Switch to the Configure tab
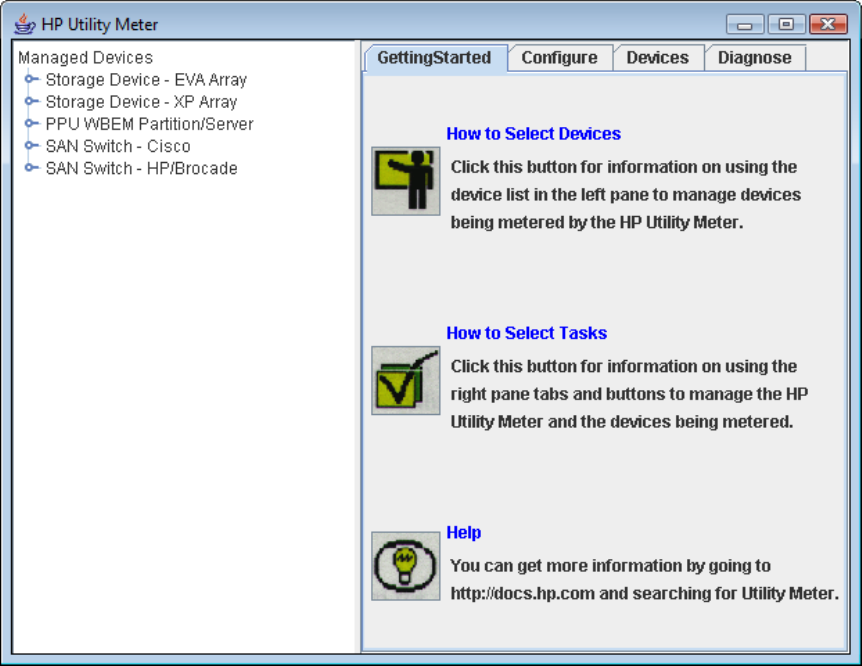862x666 pixels. click(x=560, y=58)
